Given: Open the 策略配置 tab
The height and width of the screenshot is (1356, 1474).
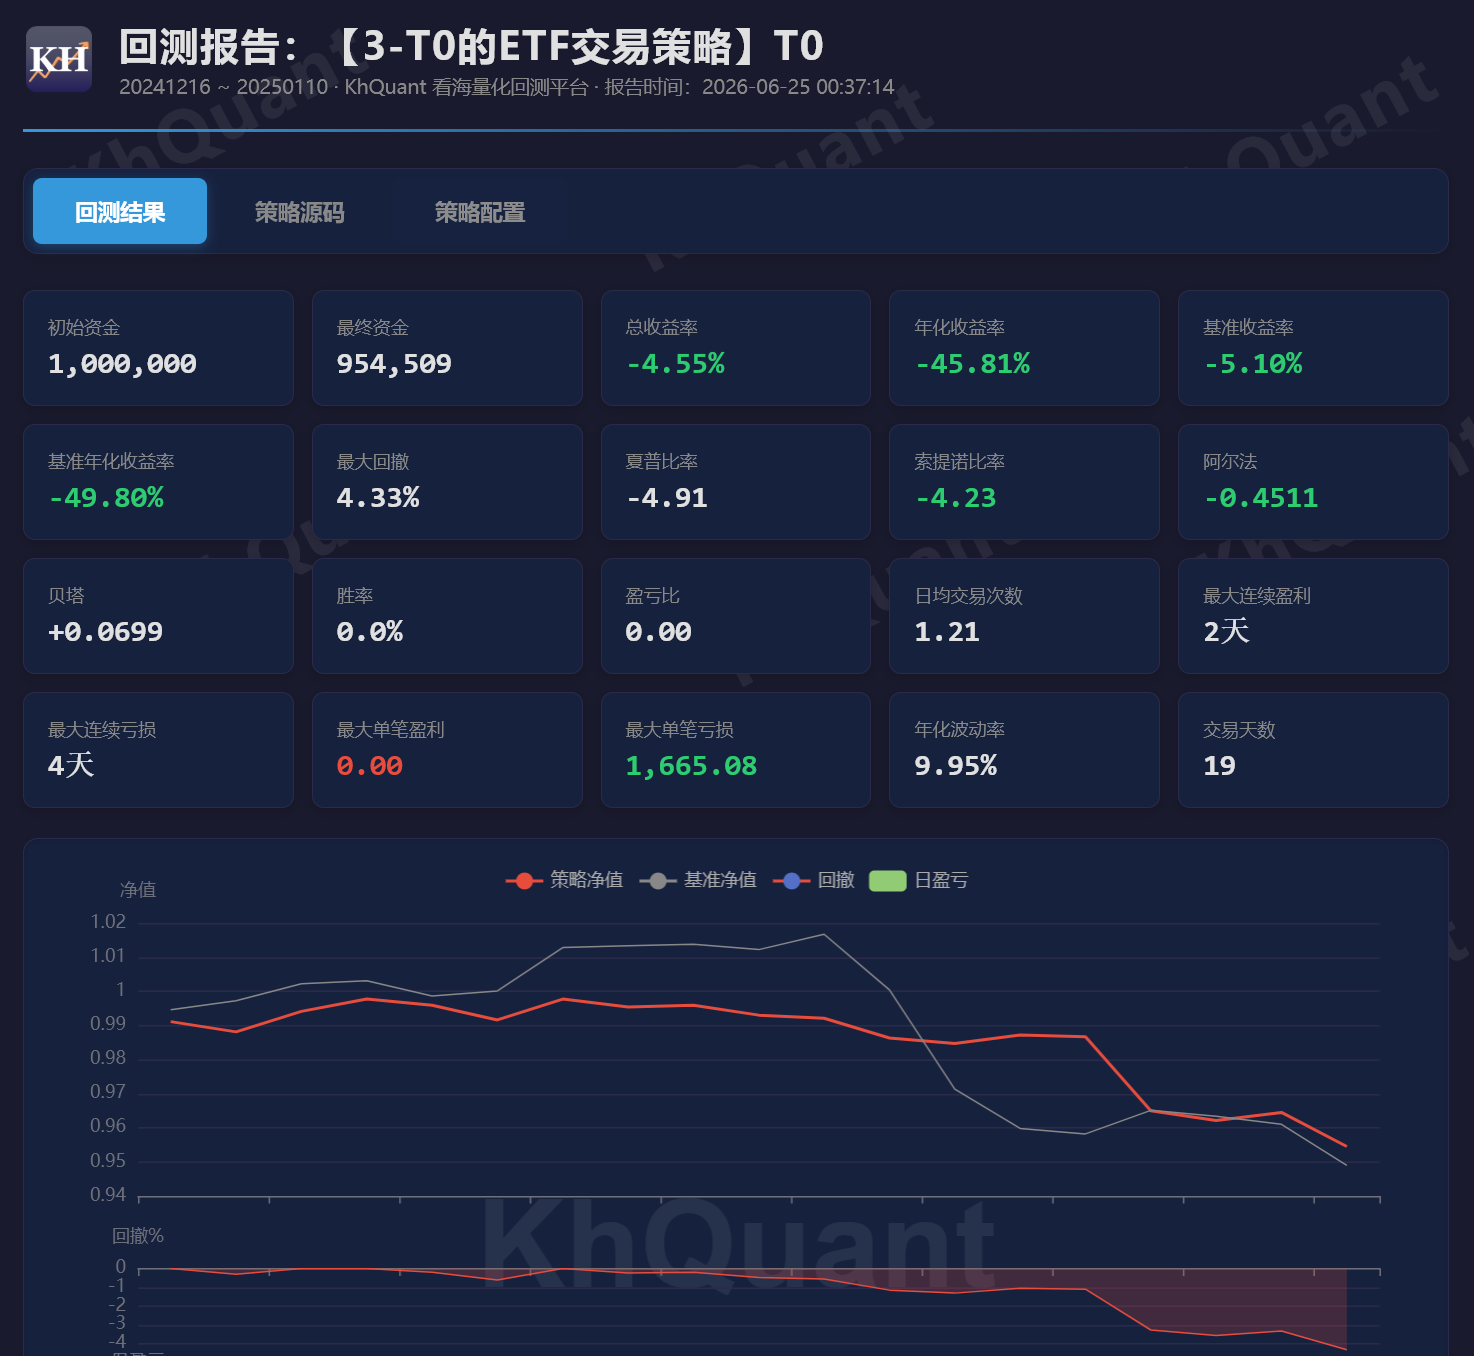Looking at the screenshot, I should tap(480, 211).
